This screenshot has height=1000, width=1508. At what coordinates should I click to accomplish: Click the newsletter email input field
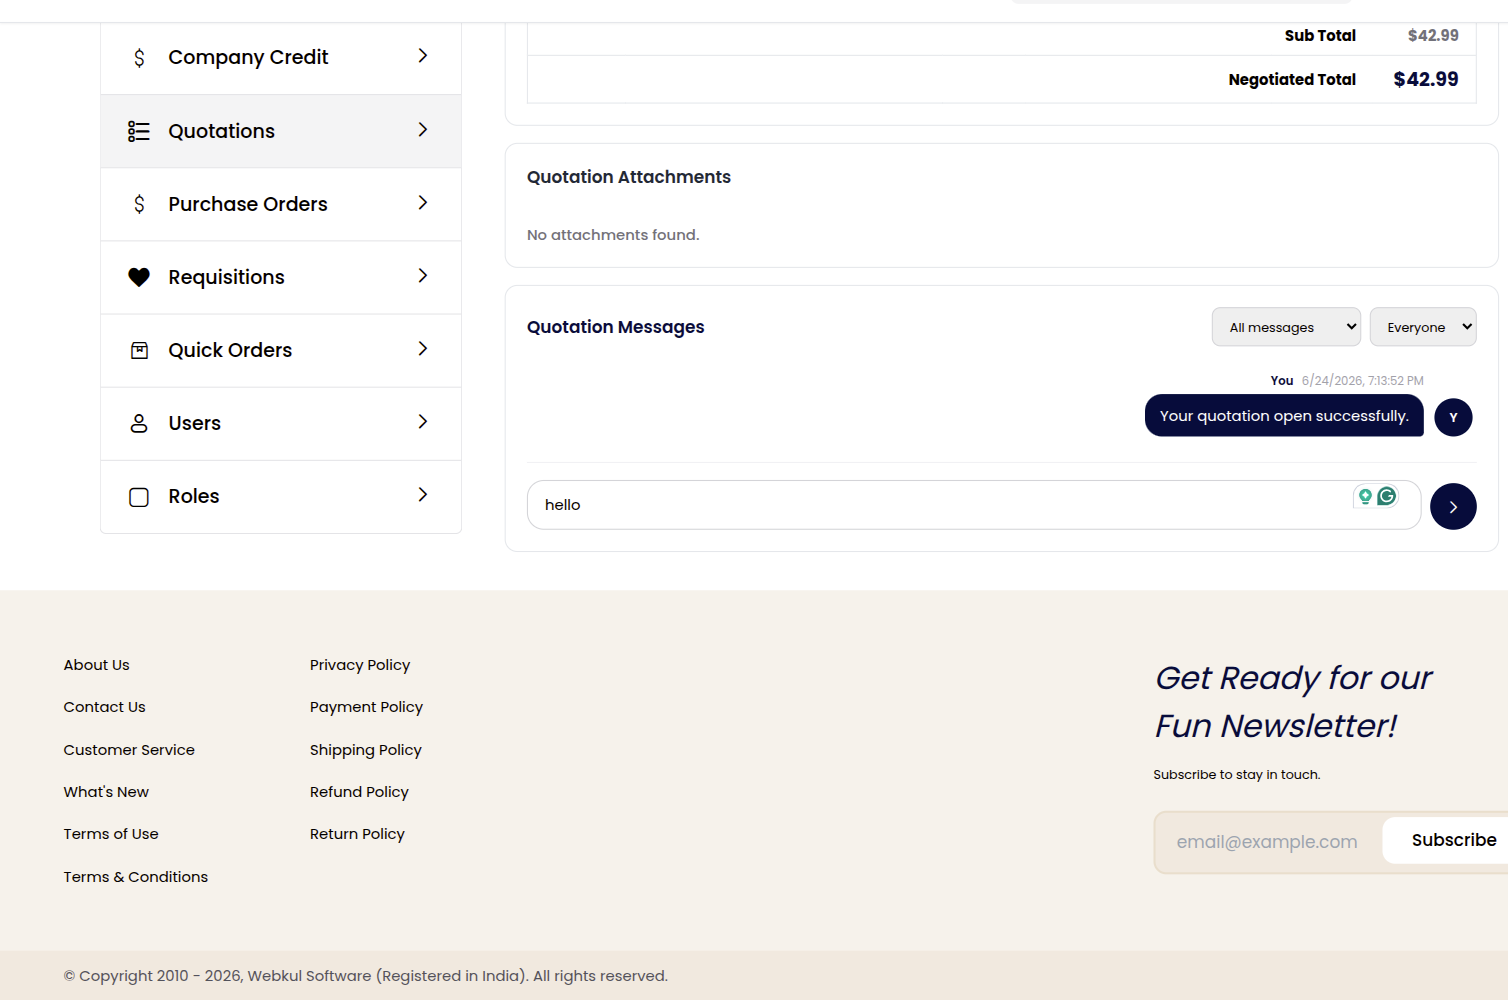pos(1267,842)
